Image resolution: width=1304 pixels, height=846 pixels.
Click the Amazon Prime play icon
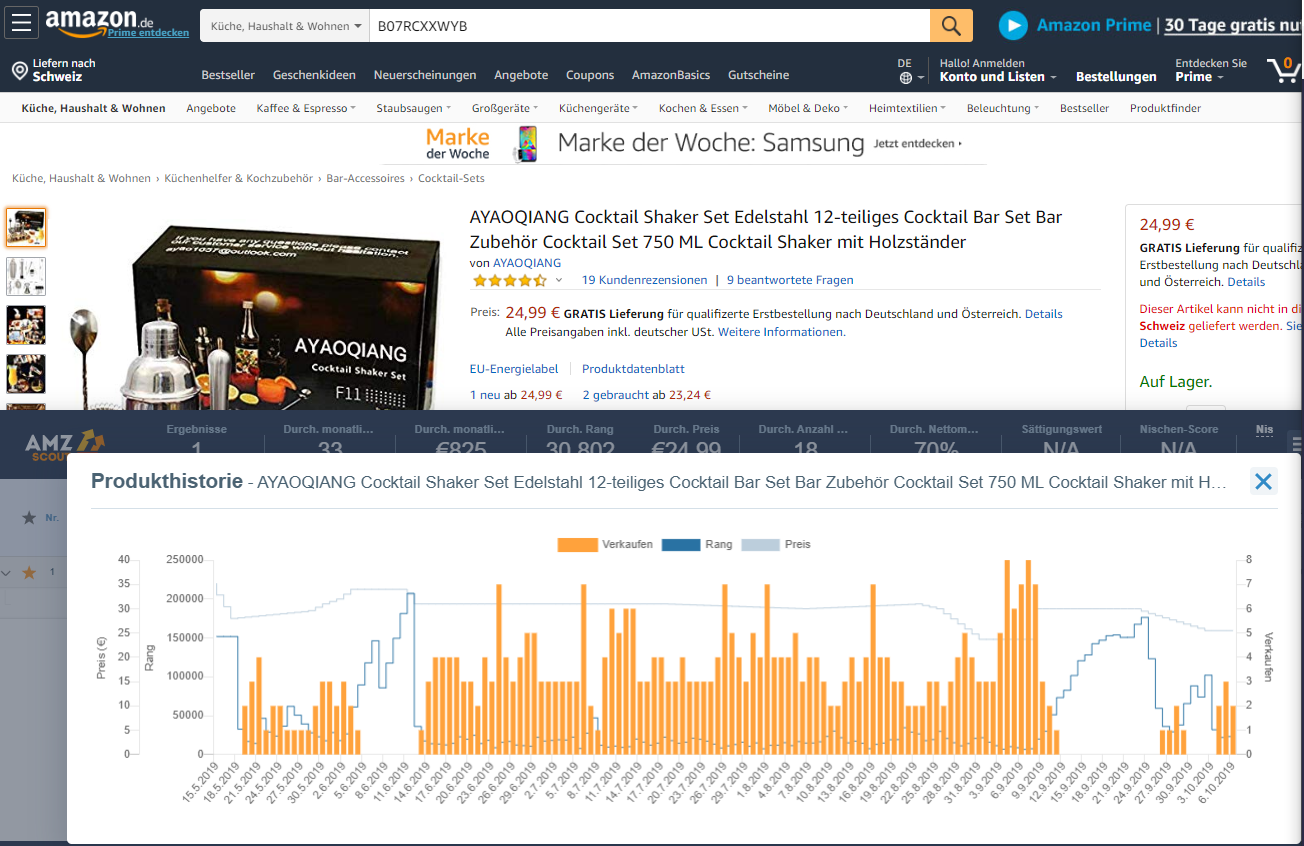click(1013, 25)
